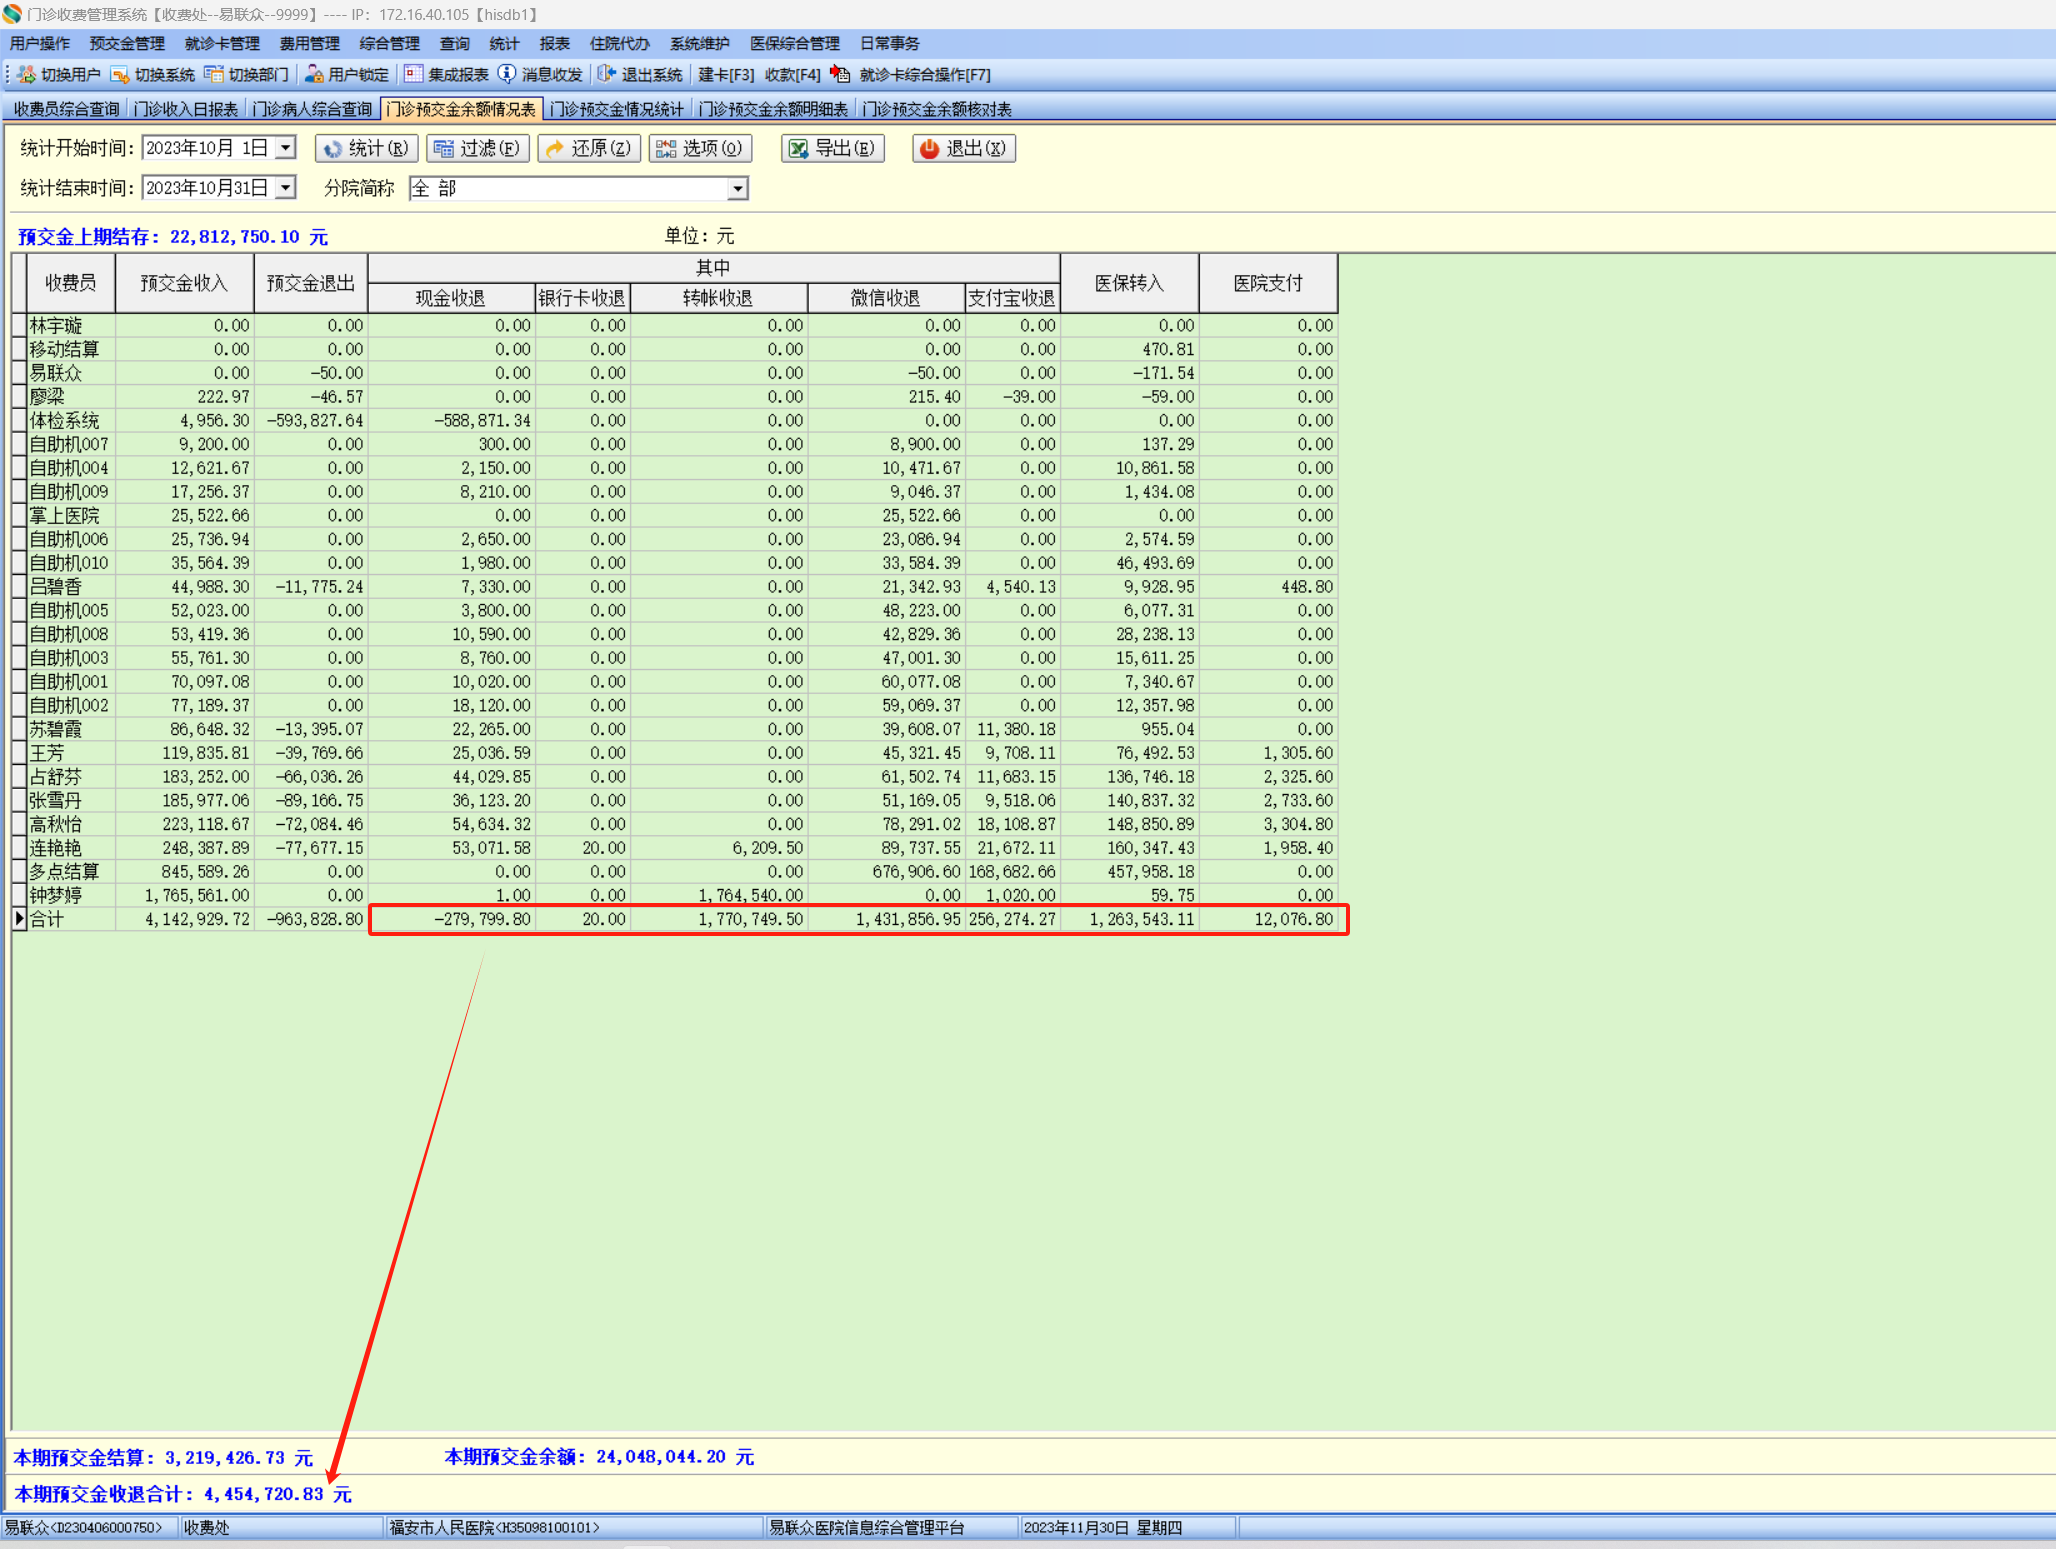The height and width of the screenshot is (1549, 2056).
Task: Expand 统计结束时间 date dropdown arrow
Action: pyautogui.click(x=286, y=188)
